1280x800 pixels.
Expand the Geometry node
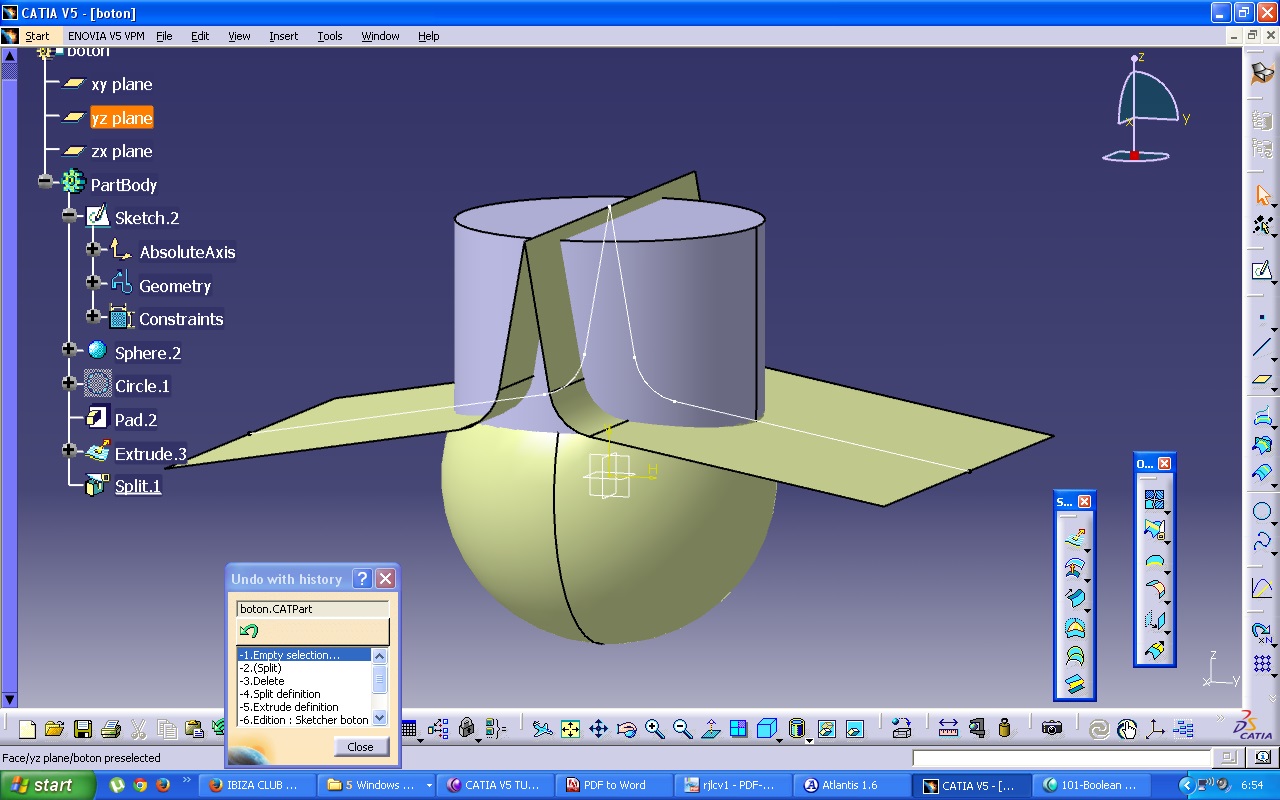[93, 283]
